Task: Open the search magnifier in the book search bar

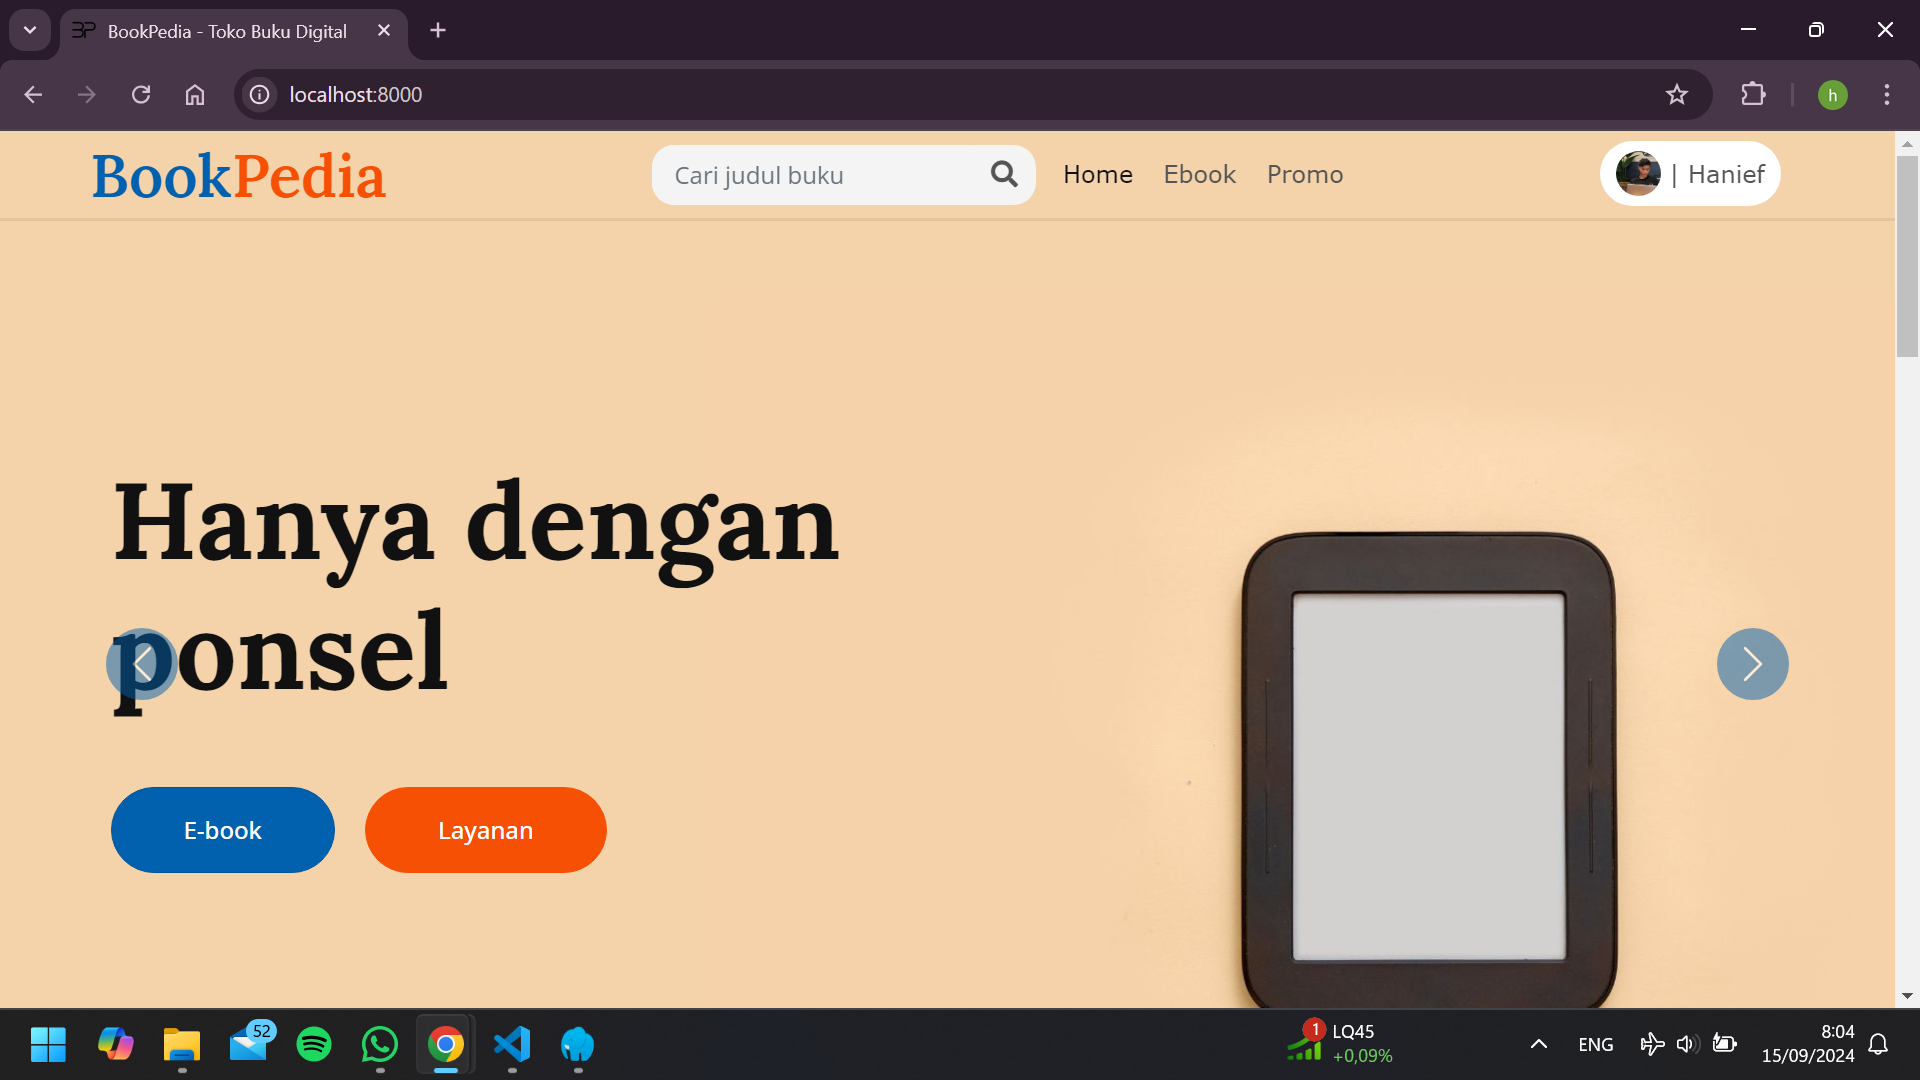Action: [1004, 174]
